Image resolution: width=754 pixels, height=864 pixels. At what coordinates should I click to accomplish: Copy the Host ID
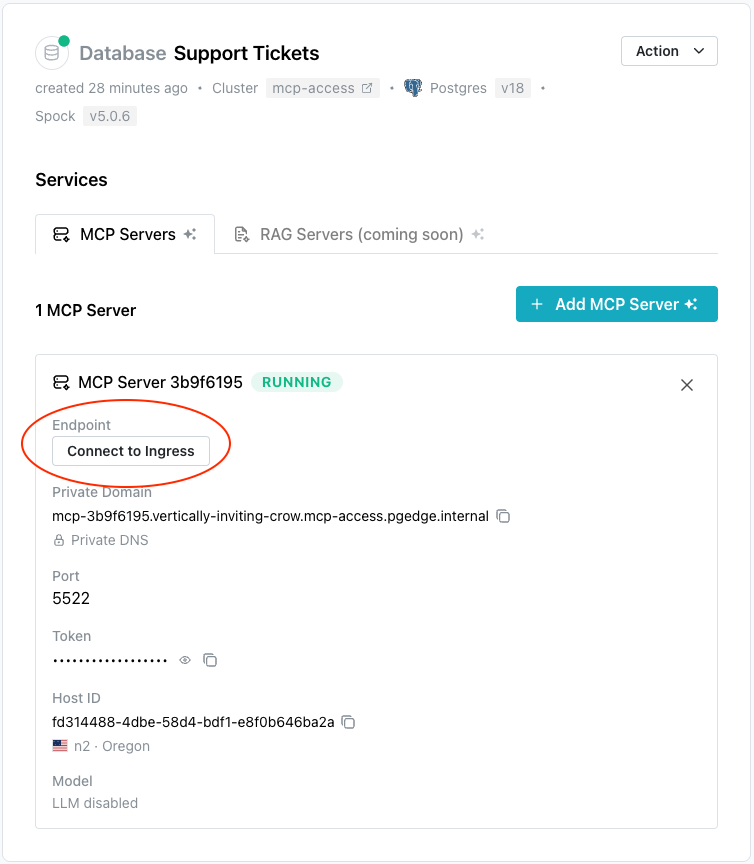coord(347,721)
